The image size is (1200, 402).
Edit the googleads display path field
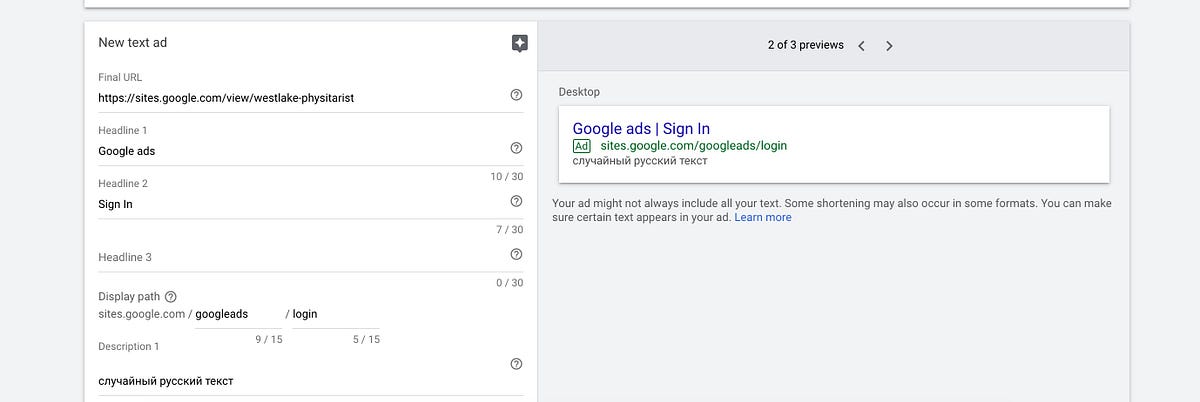(x=238, y=314)
